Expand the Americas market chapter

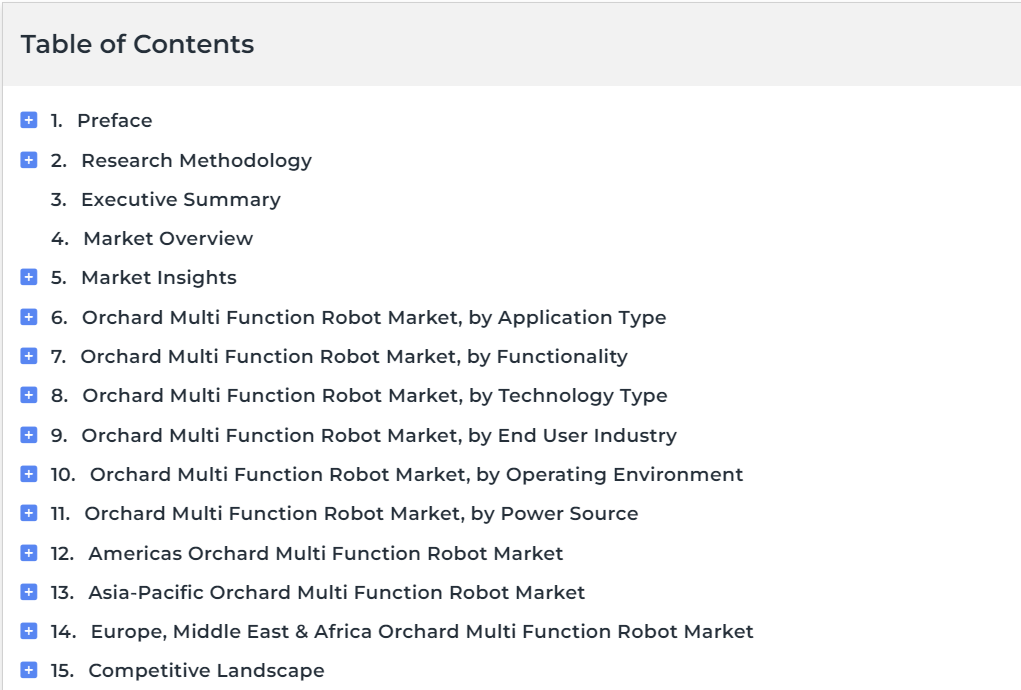point(29,553)
